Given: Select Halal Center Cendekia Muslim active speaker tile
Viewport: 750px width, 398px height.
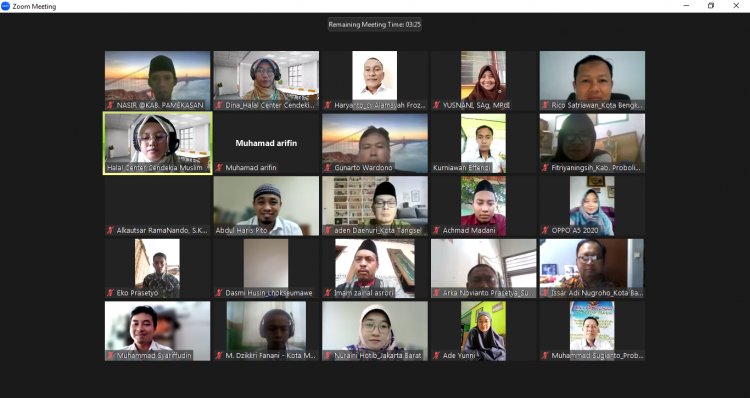Looking at the screenshot, I should point(157,143).
